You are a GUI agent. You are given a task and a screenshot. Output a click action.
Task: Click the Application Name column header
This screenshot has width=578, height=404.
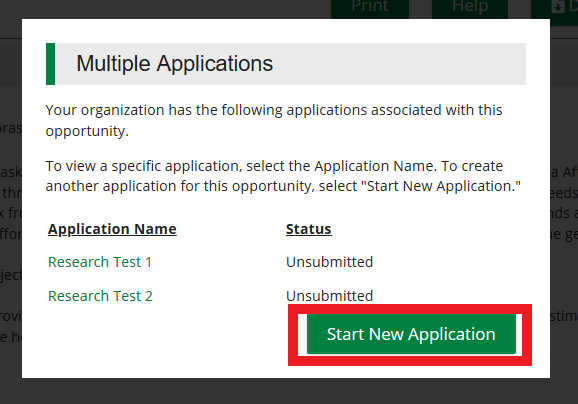pos(112,229)
